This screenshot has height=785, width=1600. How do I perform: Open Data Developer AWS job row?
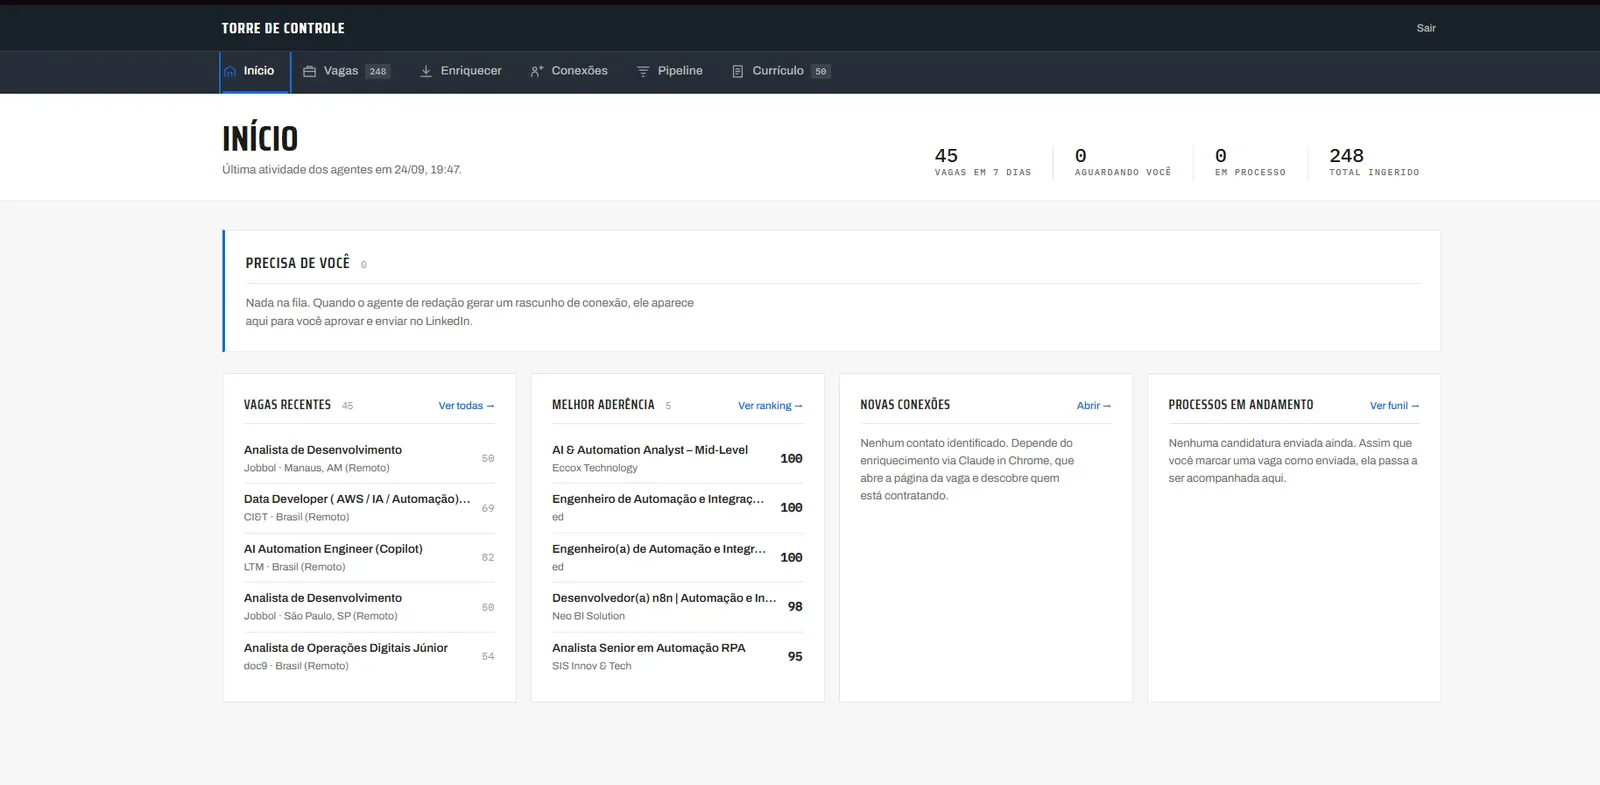[x=369, y=508]
